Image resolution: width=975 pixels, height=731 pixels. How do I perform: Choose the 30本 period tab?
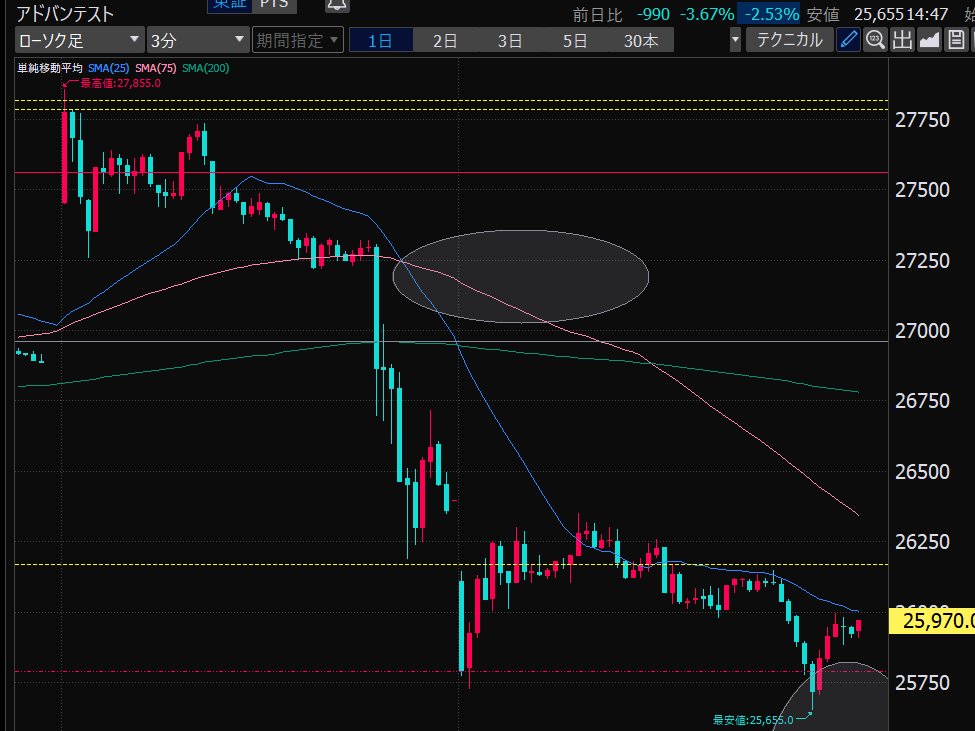(641, 41)
